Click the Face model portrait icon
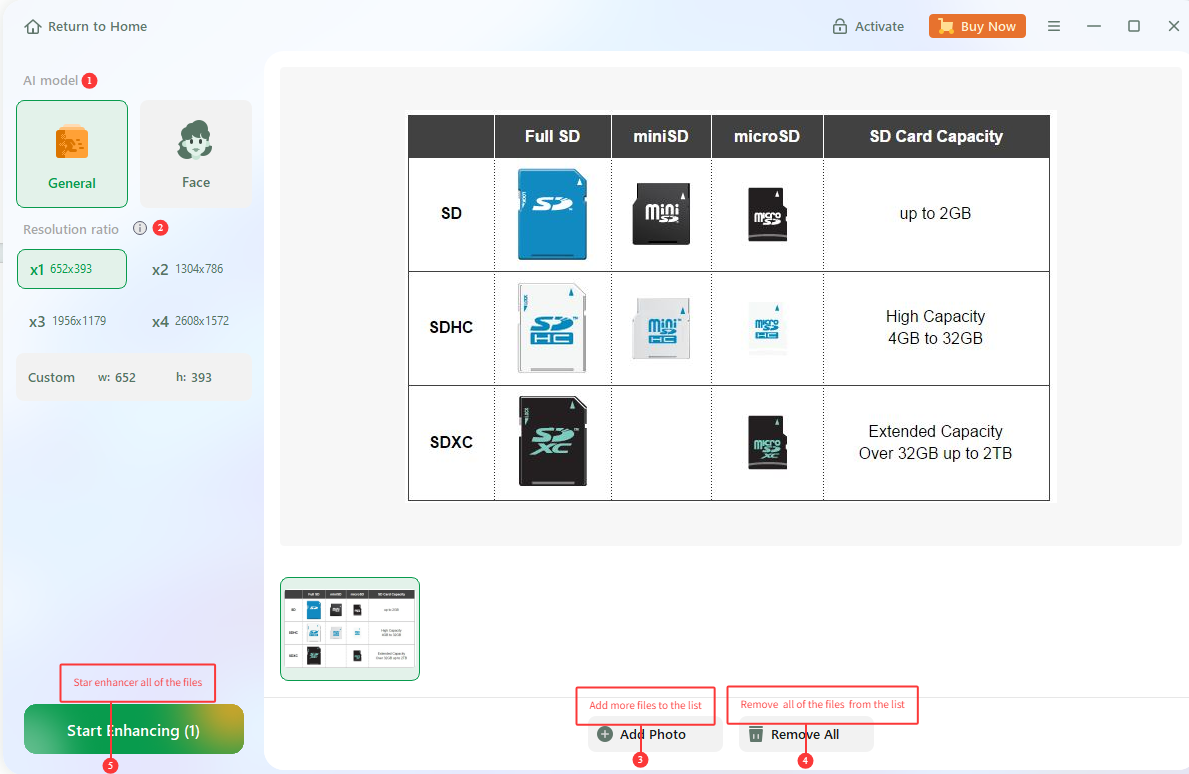Image resolution: width=1189 pixels, height=774 pixels. 196,140
